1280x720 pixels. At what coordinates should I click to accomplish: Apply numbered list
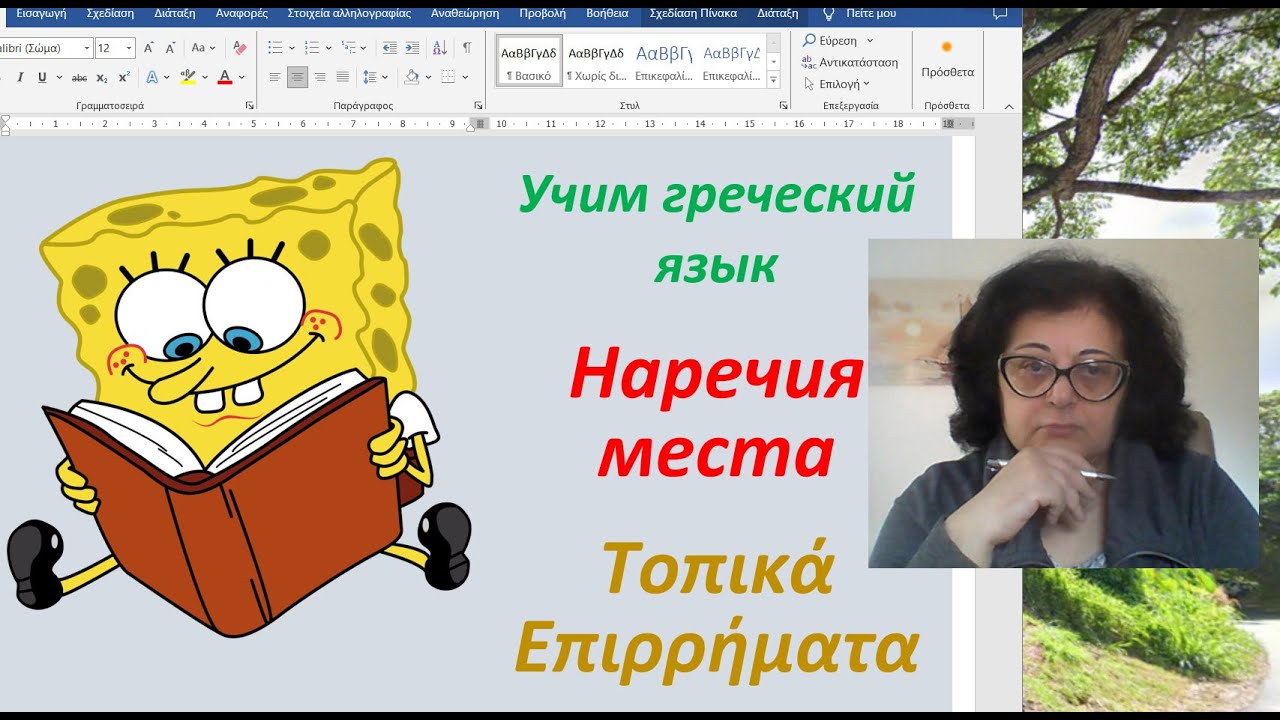pyautogui.click(x=312, y=48)
